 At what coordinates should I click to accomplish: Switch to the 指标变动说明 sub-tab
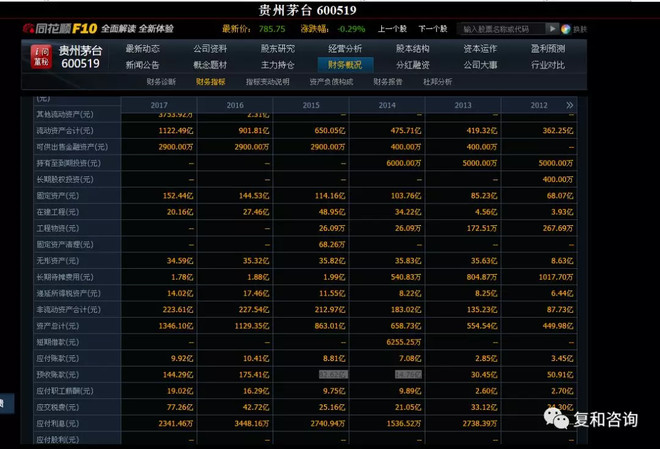click(x=268, y=82)
